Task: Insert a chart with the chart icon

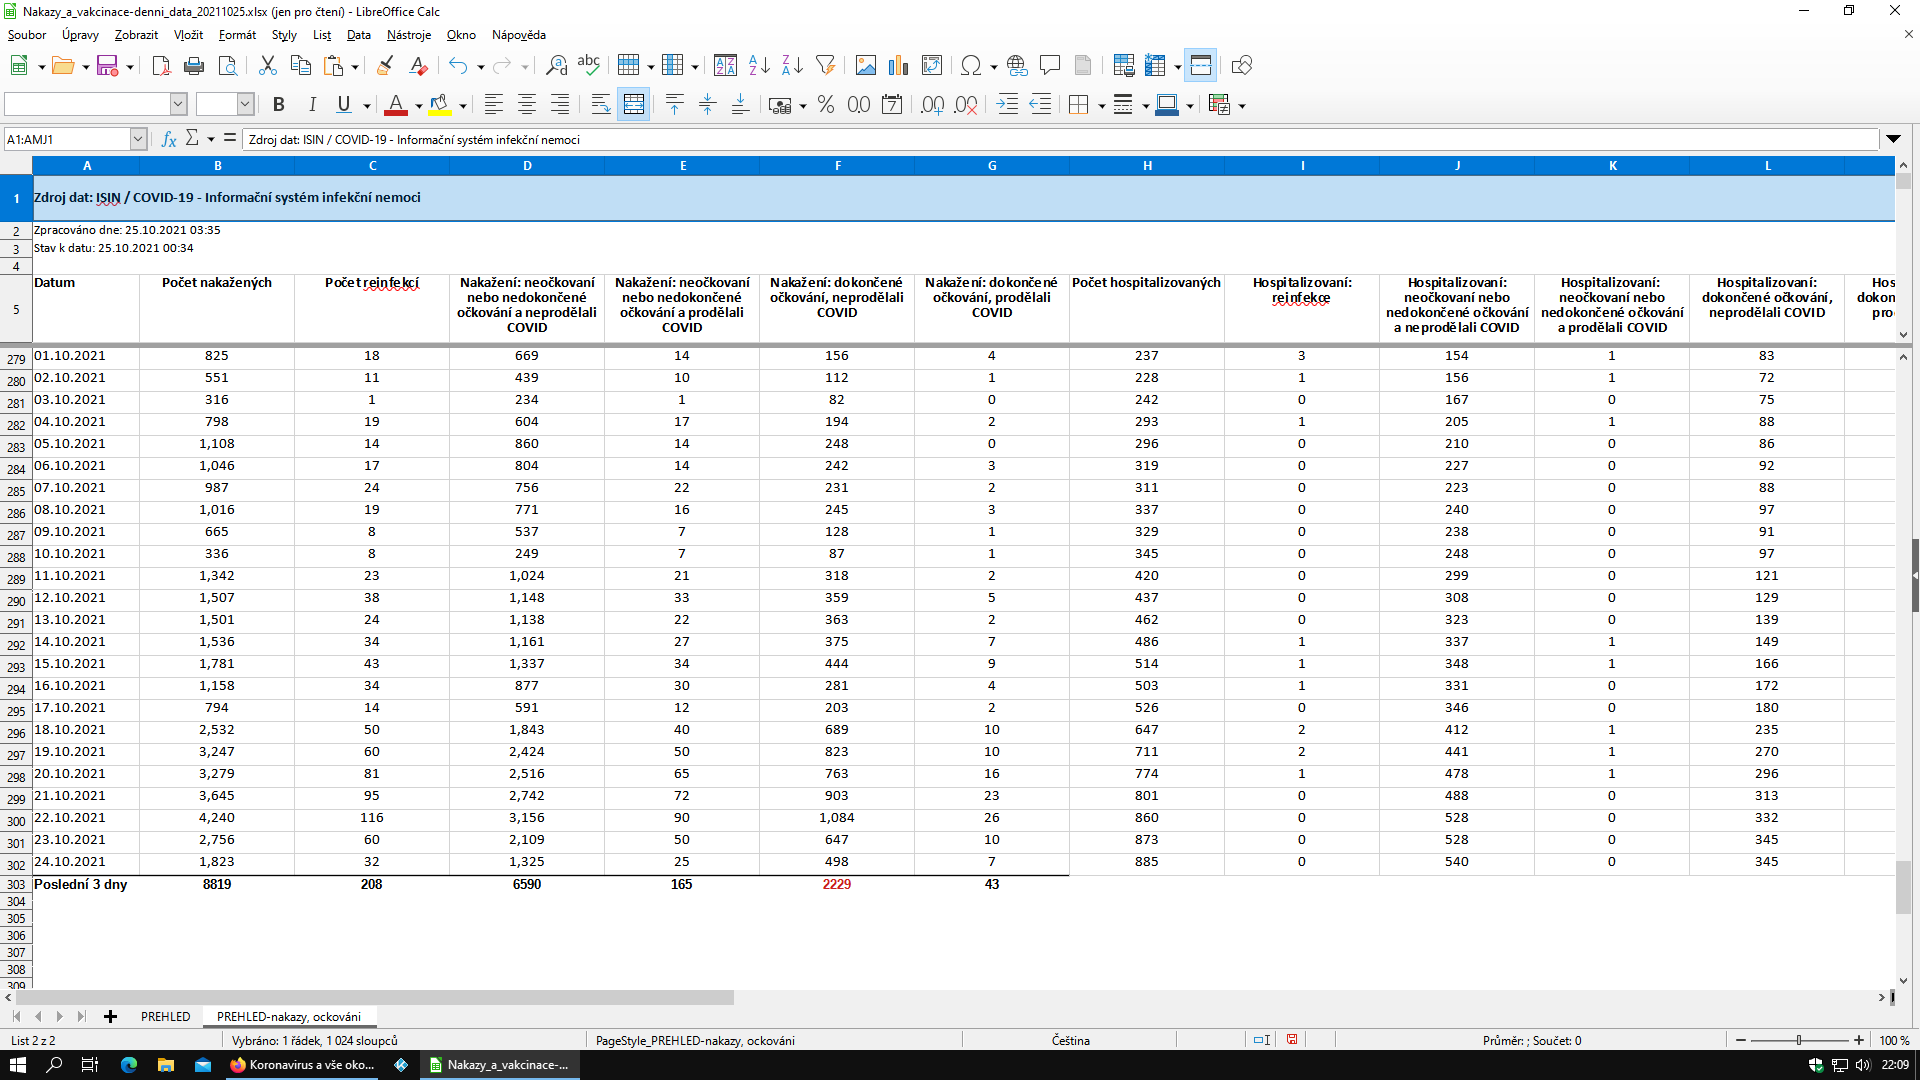Action: (898, 66)
